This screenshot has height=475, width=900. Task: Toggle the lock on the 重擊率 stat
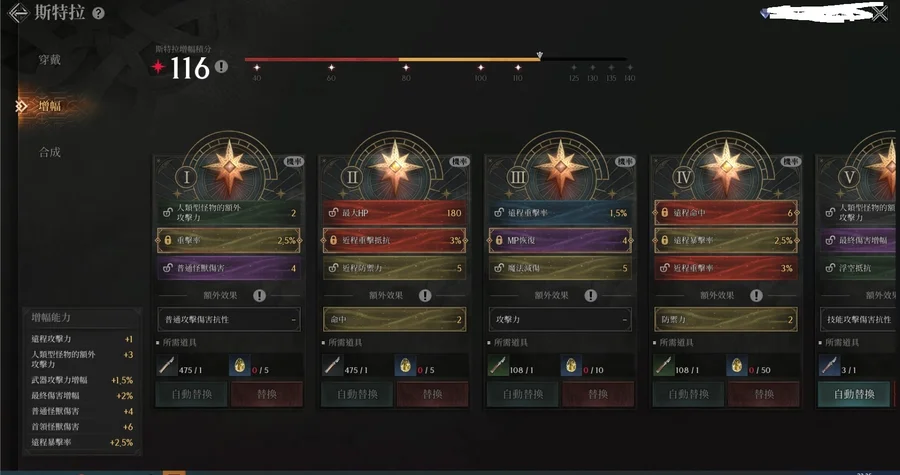[x=168, y=240]
